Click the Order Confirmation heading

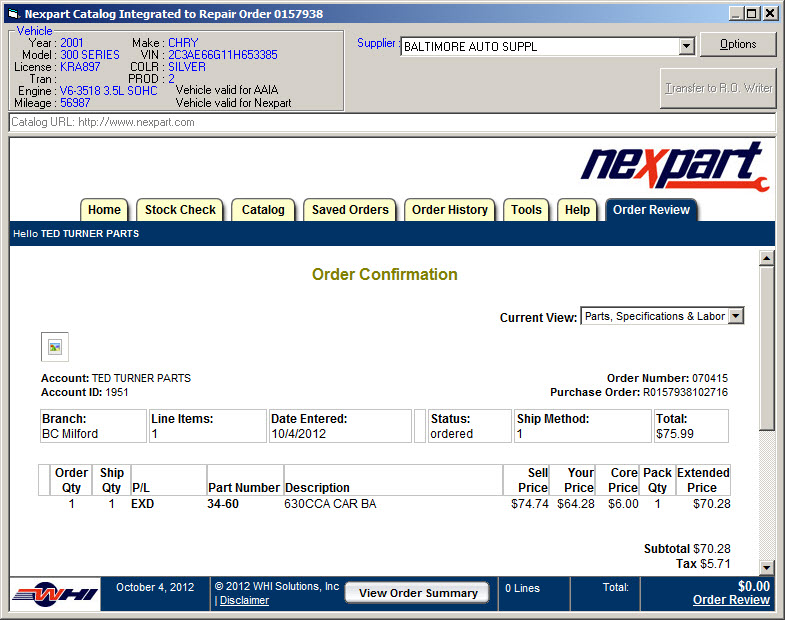point(384,274)
